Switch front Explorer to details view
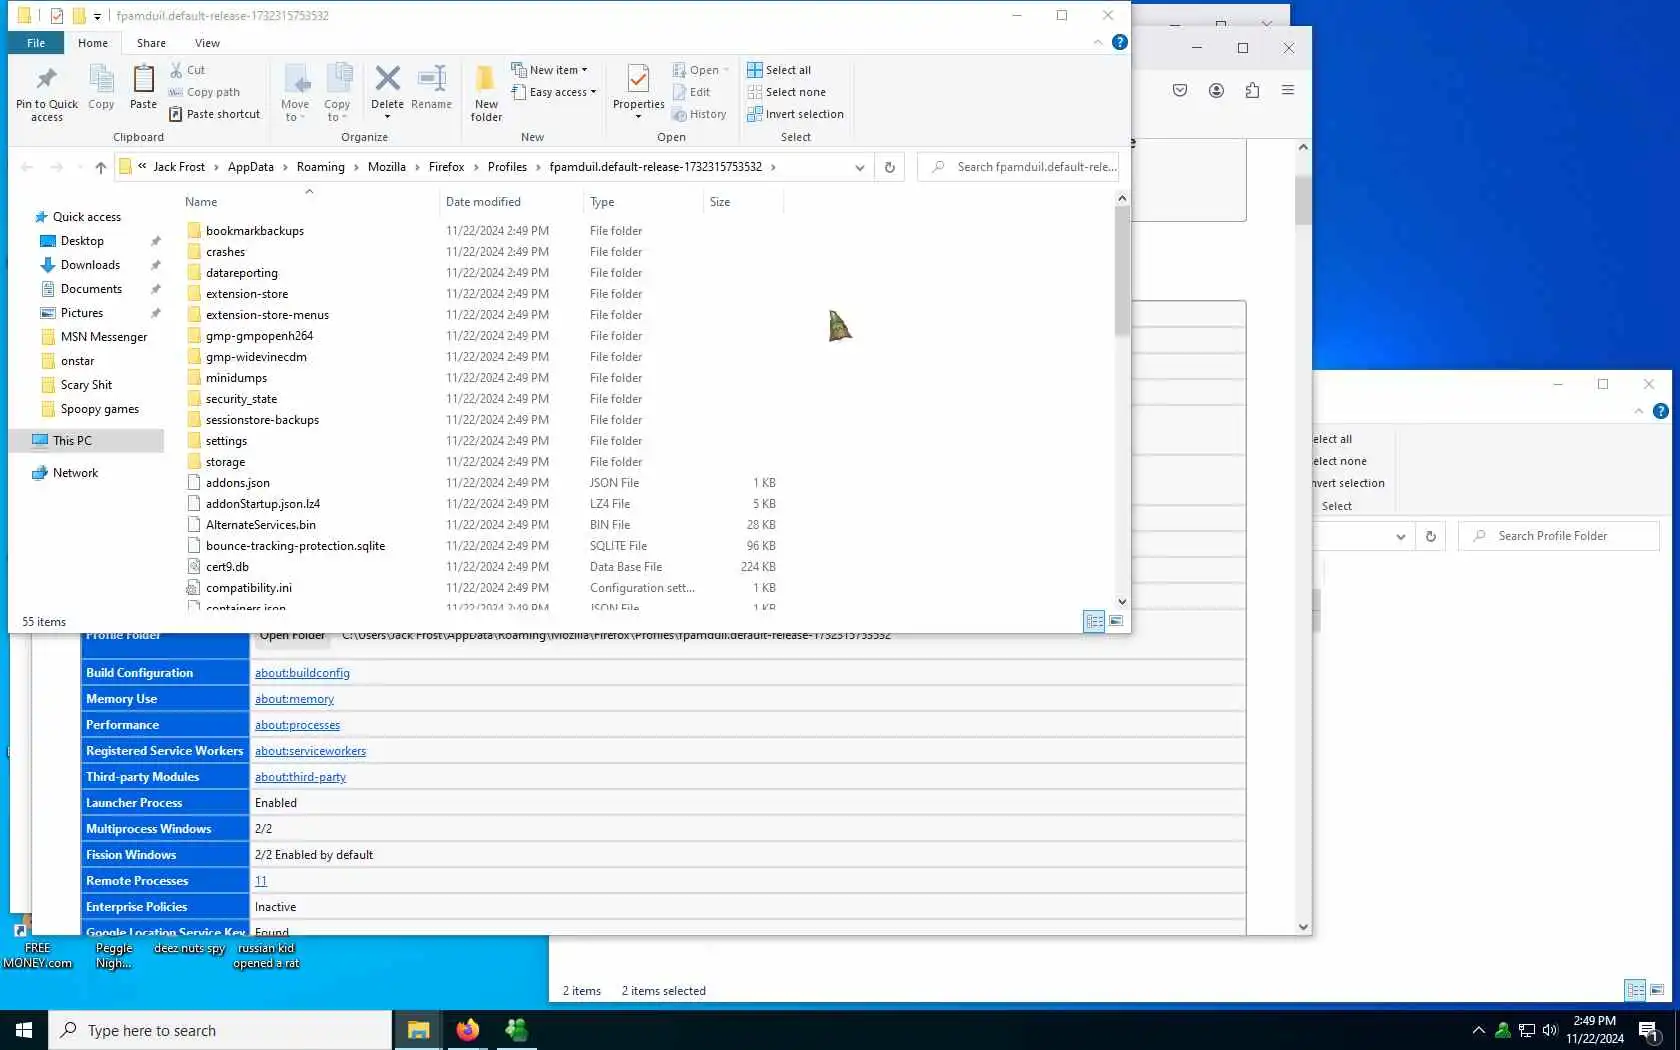This screenshot has width=1680, height=1050. [1095, 621]
